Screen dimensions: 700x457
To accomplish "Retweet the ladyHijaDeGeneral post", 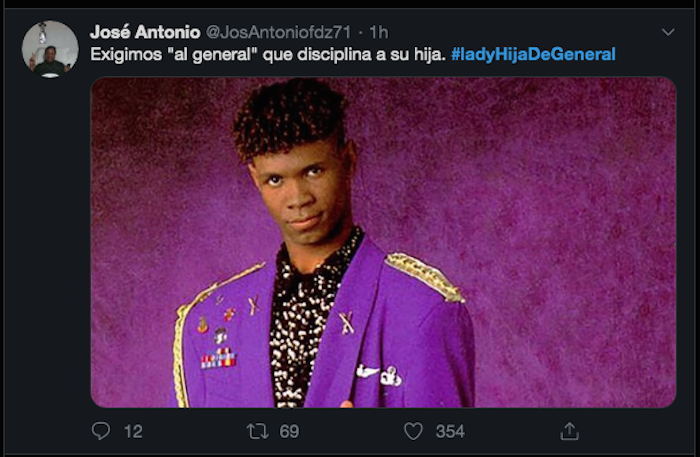I will pos(256,431).
